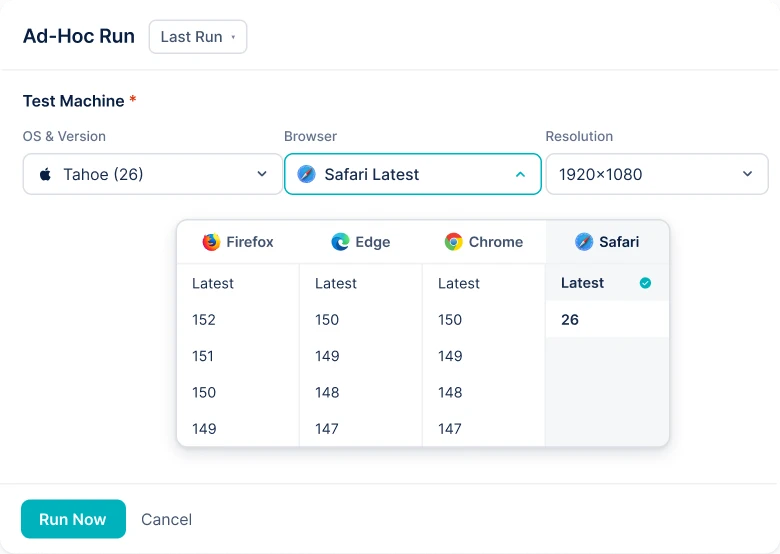Click the OS & Version field label
Image resolution: width=780 pixels, height=554 pixels.
click(x=64, y=136)
